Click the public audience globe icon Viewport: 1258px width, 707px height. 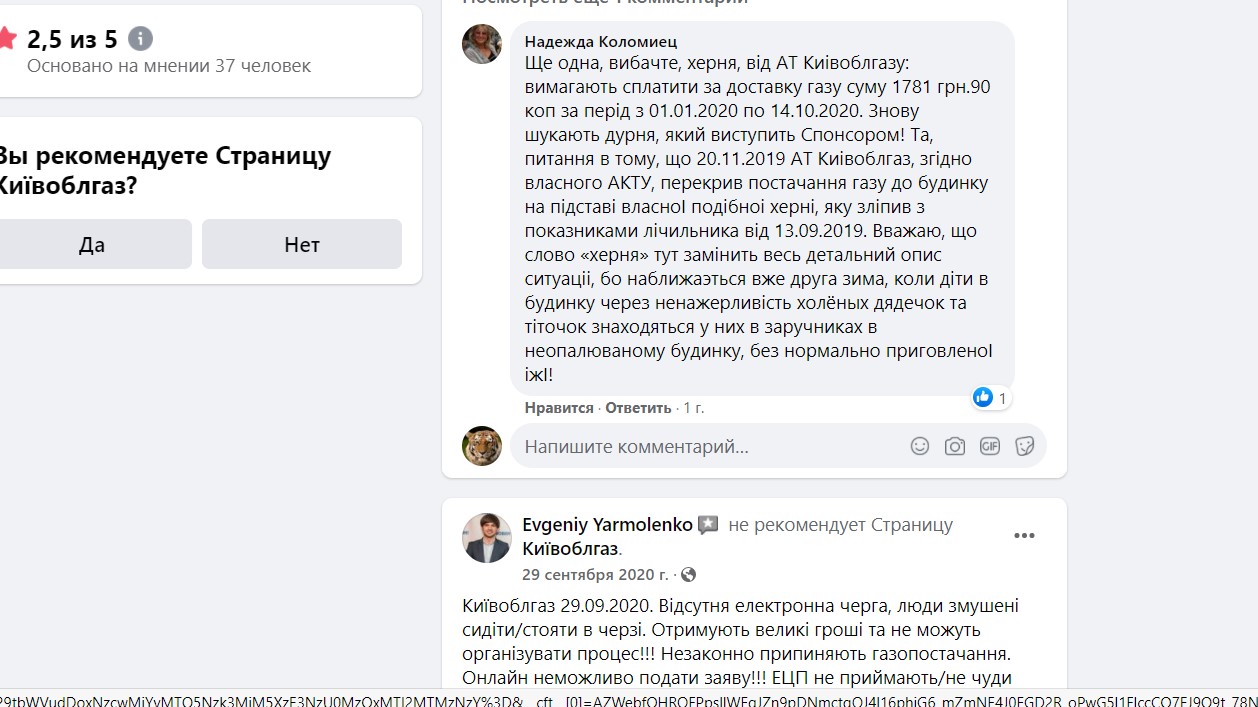[688, 575]
